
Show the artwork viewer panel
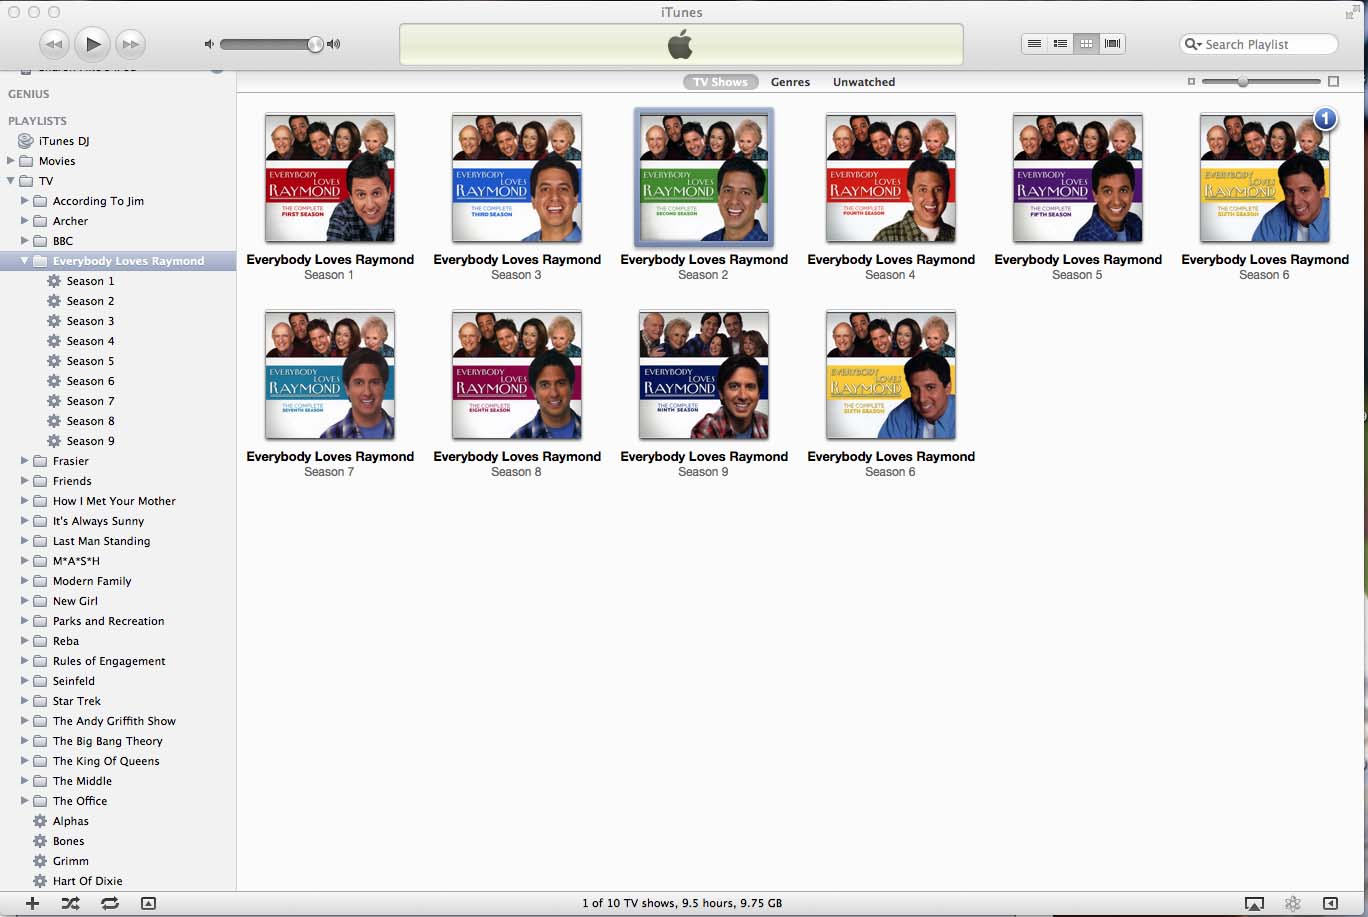point(148,903)
